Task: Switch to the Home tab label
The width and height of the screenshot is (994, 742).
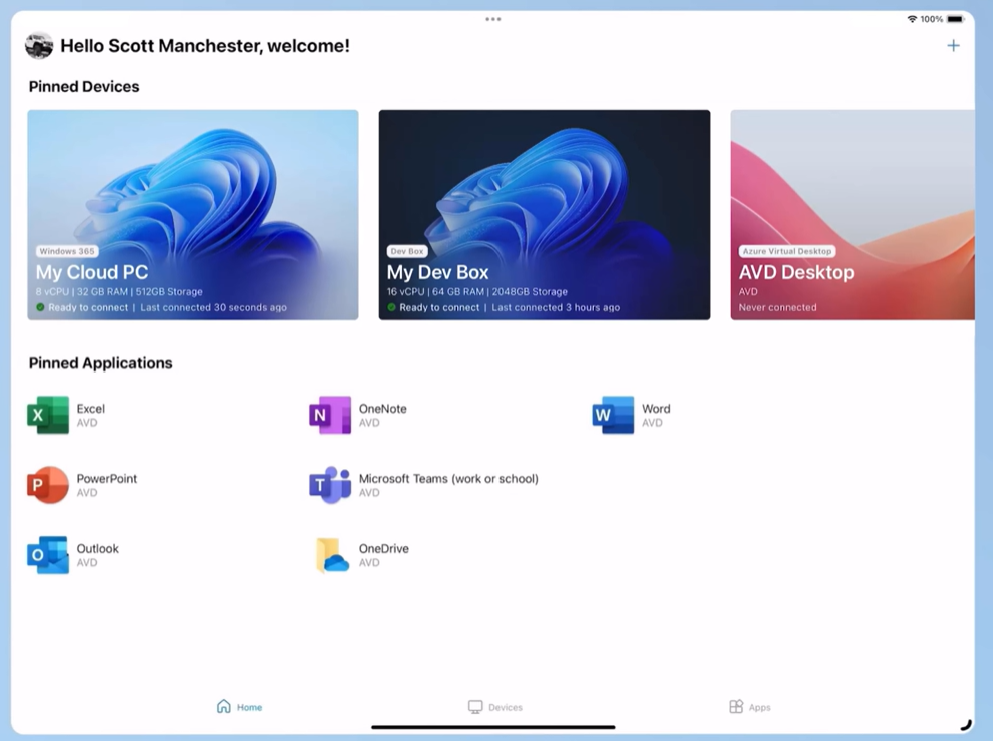Action: 249,707
